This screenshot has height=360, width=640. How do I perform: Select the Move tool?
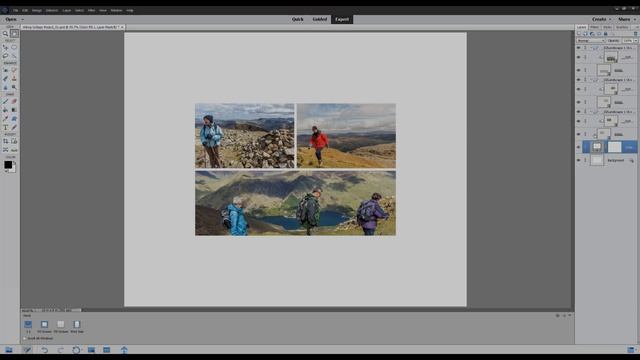[x=5, y=47]
